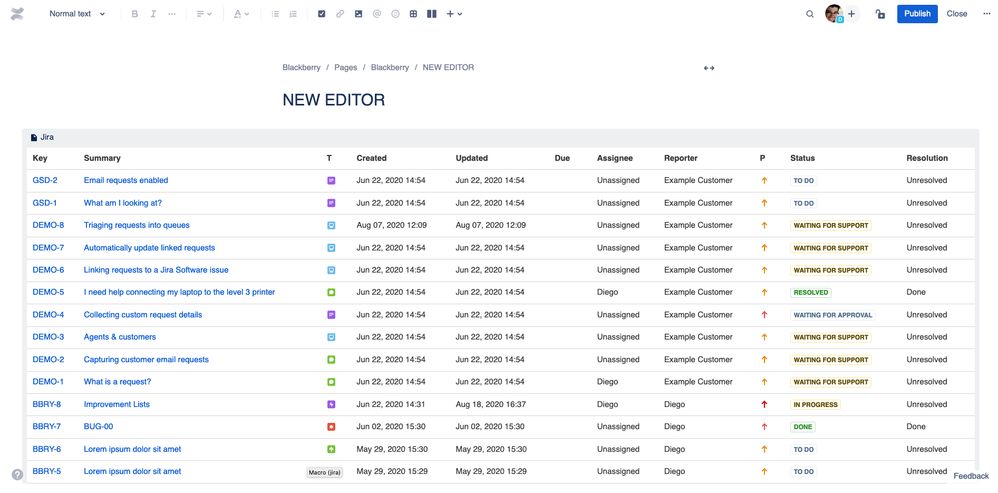Close the editor

tap(957, 13)
